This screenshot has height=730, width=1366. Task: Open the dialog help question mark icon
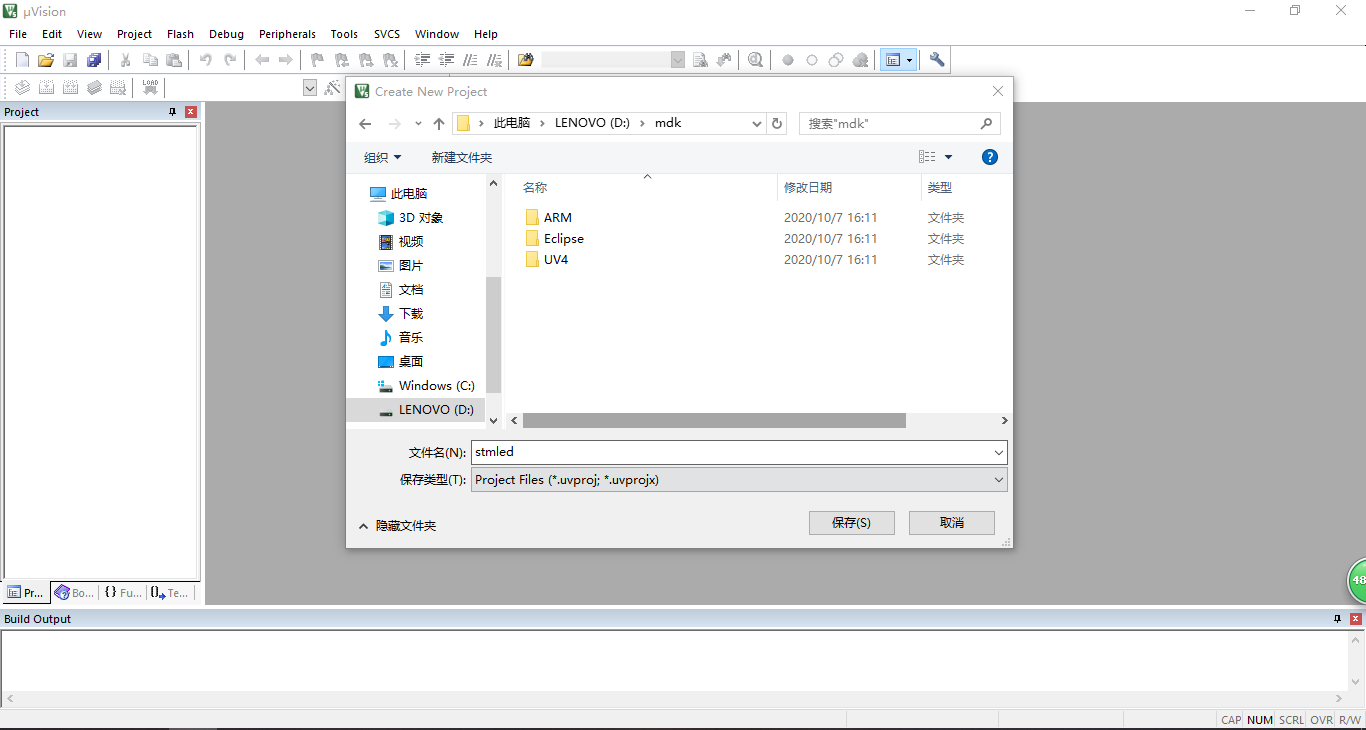click(990, 157)
